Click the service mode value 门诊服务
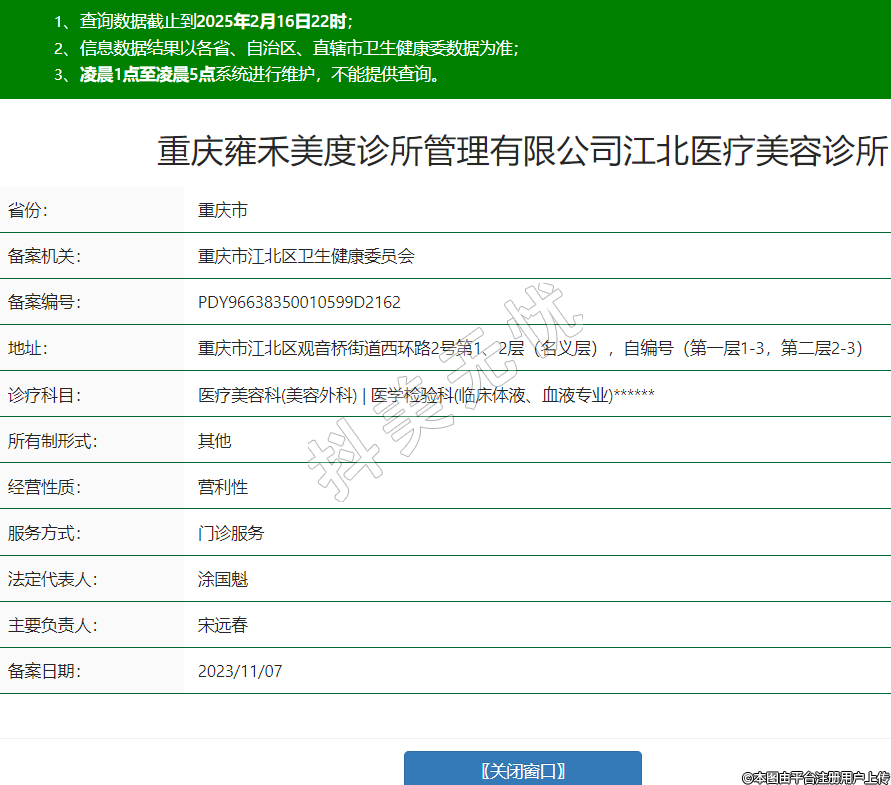Image resolution: width=891 pixels, height=785 pixels. [231, 533]
